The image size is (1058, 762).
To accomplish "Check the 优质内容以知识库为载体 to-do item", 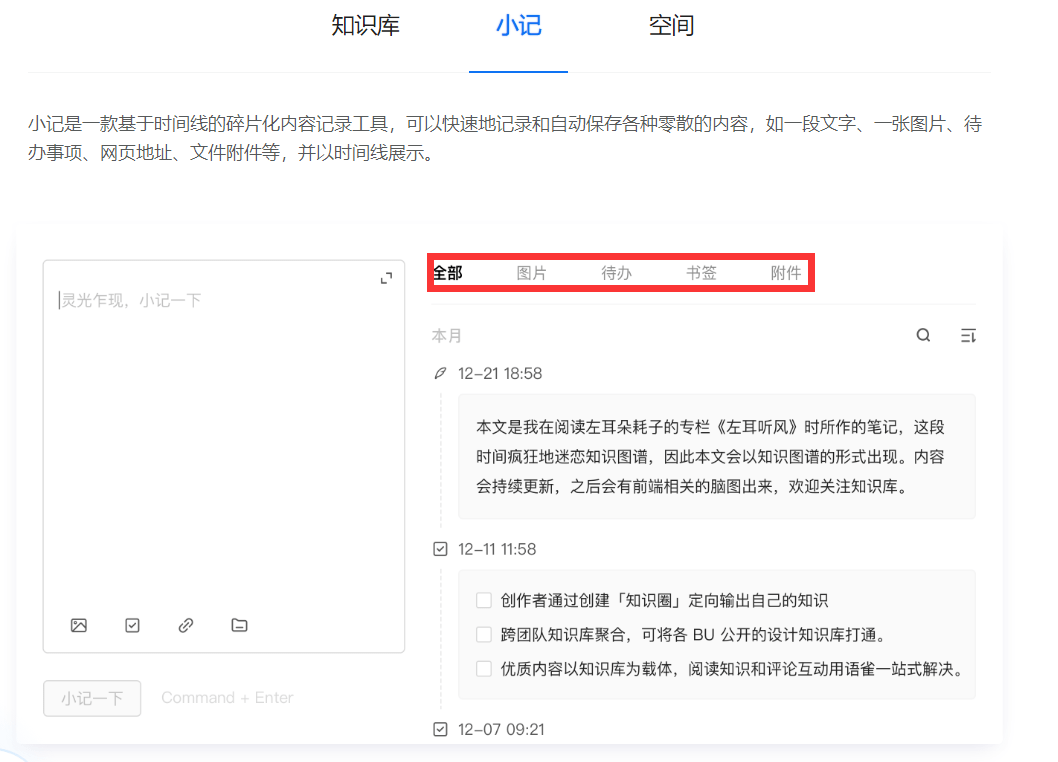I will 483,668.
